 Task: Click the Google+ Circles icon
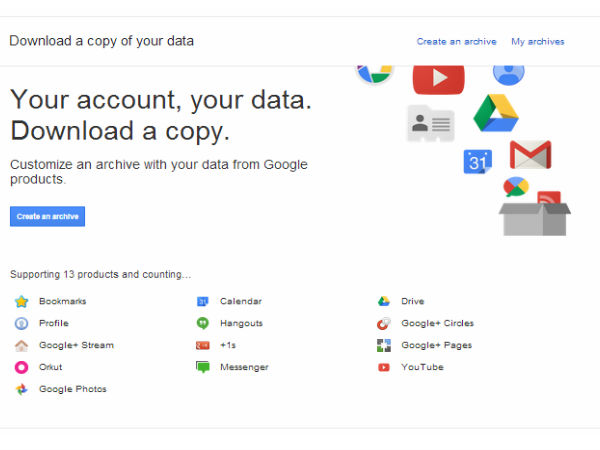[x=383, y=323]
